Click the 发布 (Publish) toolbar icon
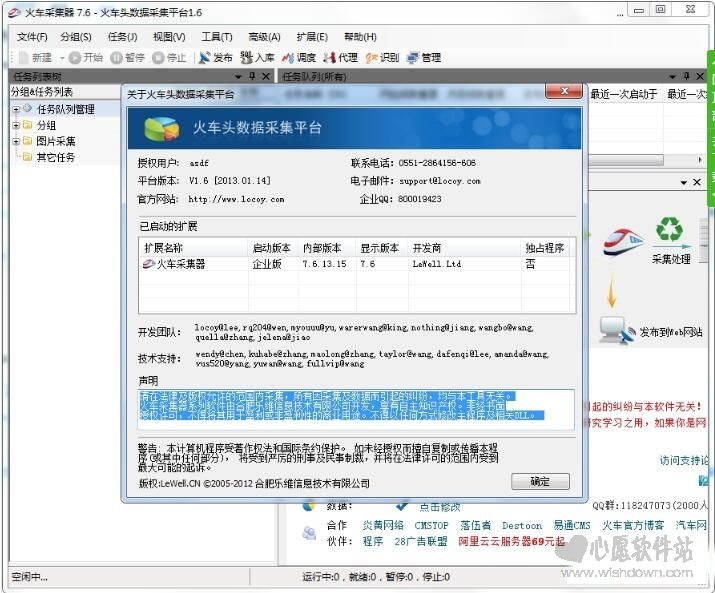This screenshot has width=715, height=593. (205, 57)
